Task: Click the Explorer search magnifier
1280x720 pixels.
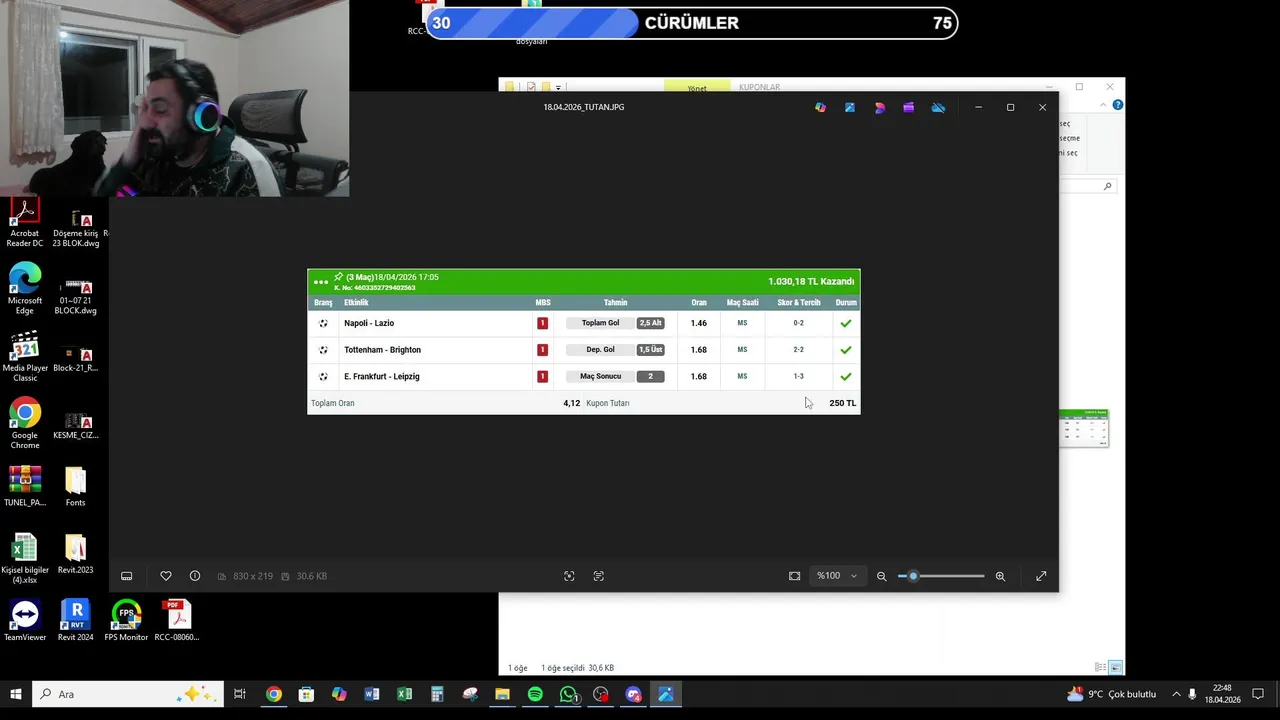Action: pos(1107,186)
